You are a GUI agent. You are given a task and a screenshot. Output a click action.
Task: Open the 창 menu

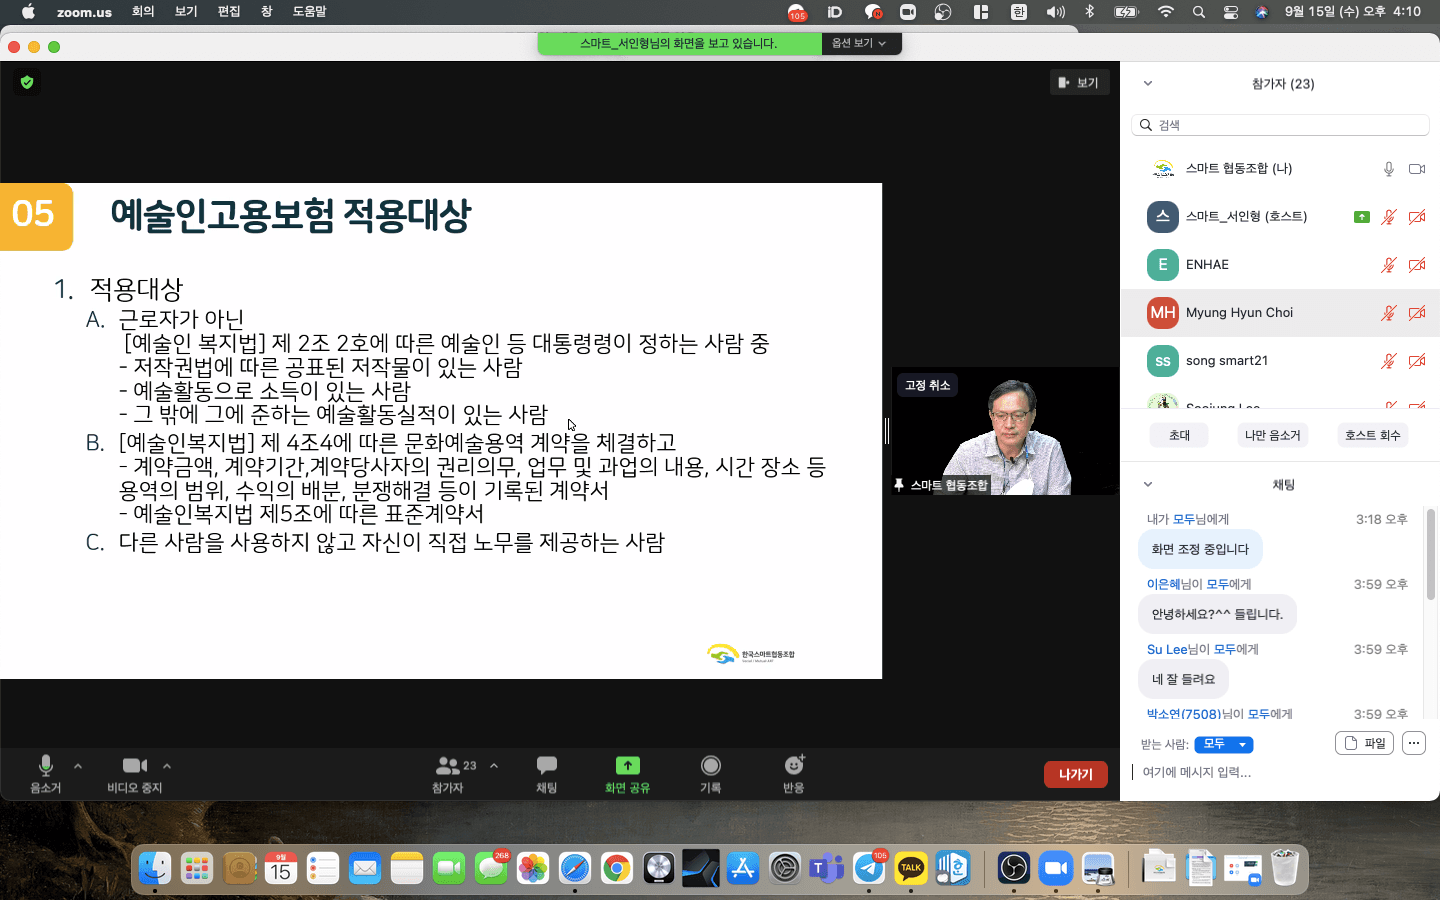266,12
